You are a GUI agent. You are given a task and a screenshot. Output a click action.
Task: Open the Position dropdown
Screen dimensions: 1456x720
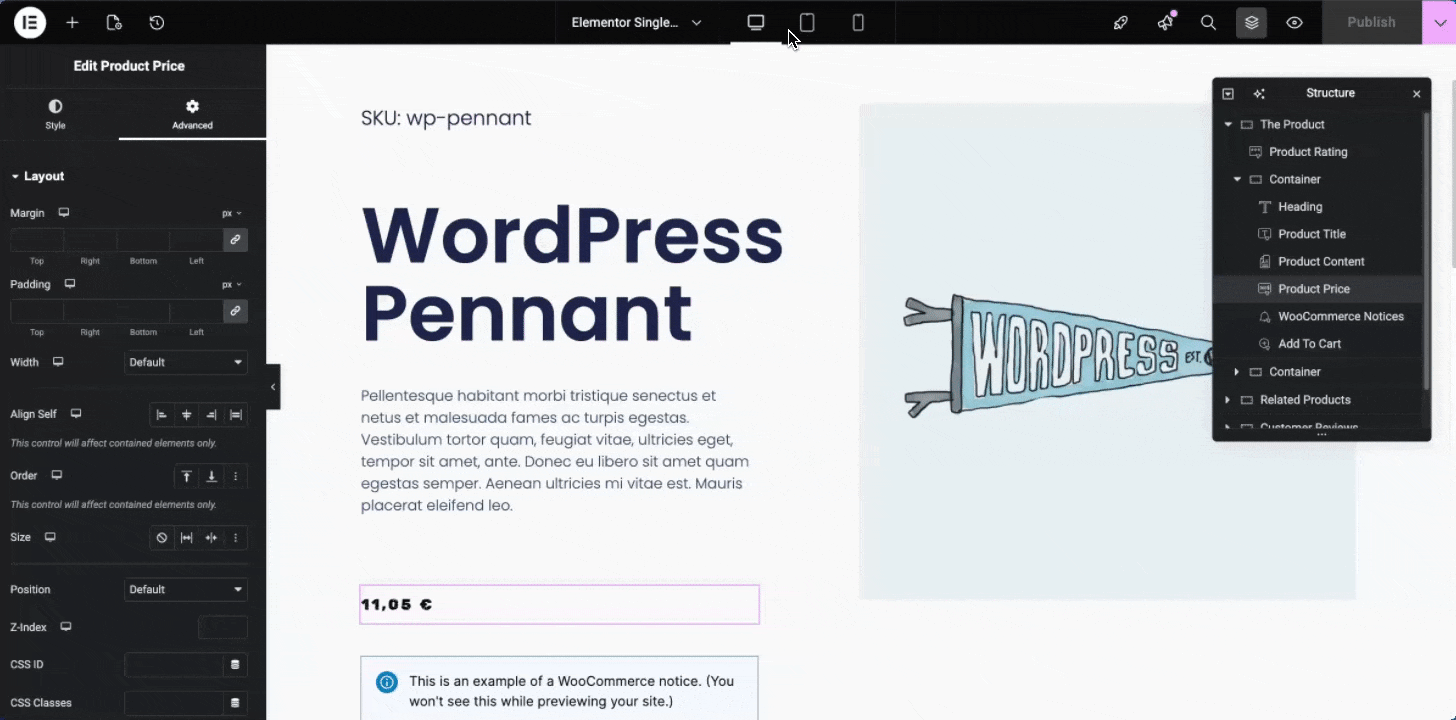[x=185, y=589]
